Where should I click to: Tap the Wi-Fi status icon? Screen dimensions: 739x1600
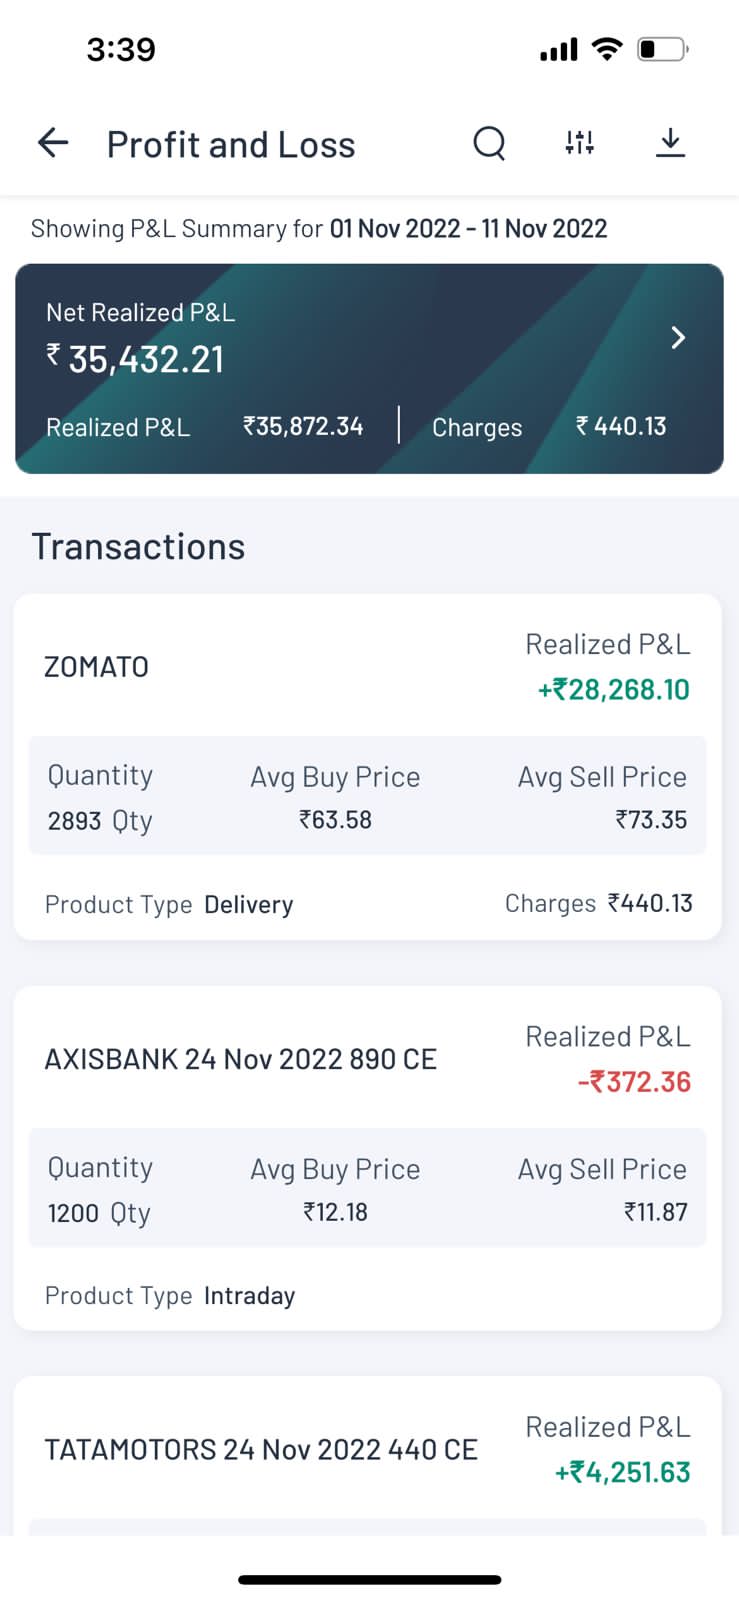(x=606, y=49)
